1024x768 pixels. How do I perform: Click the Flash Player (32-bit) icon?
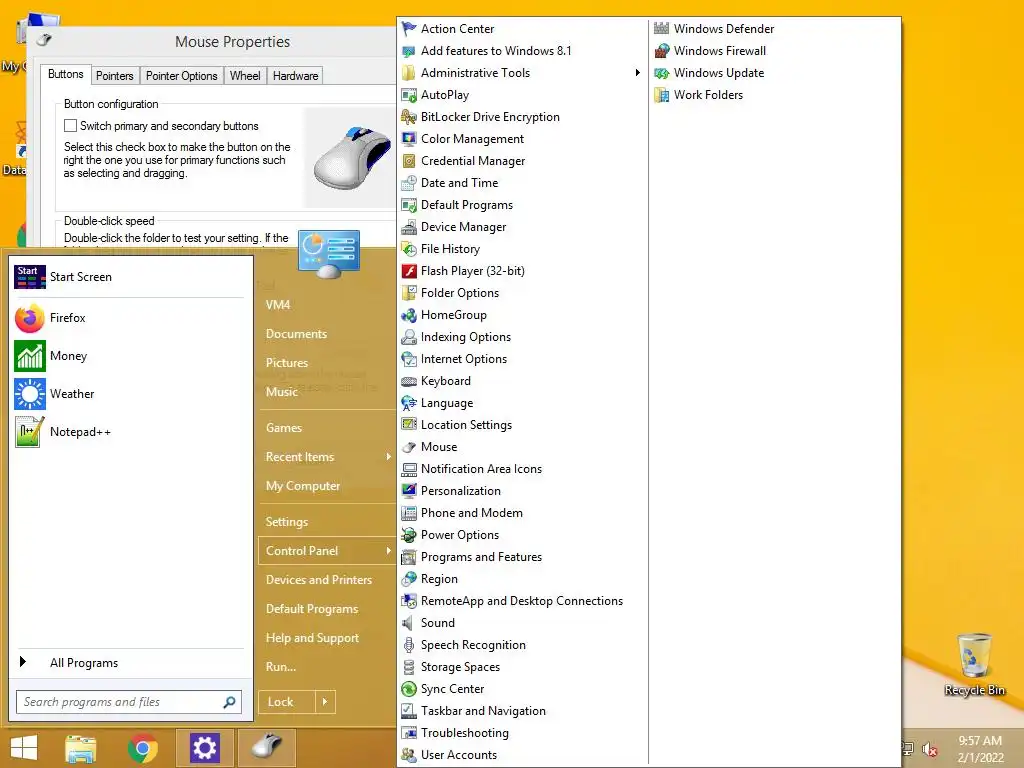pos(409,271)
